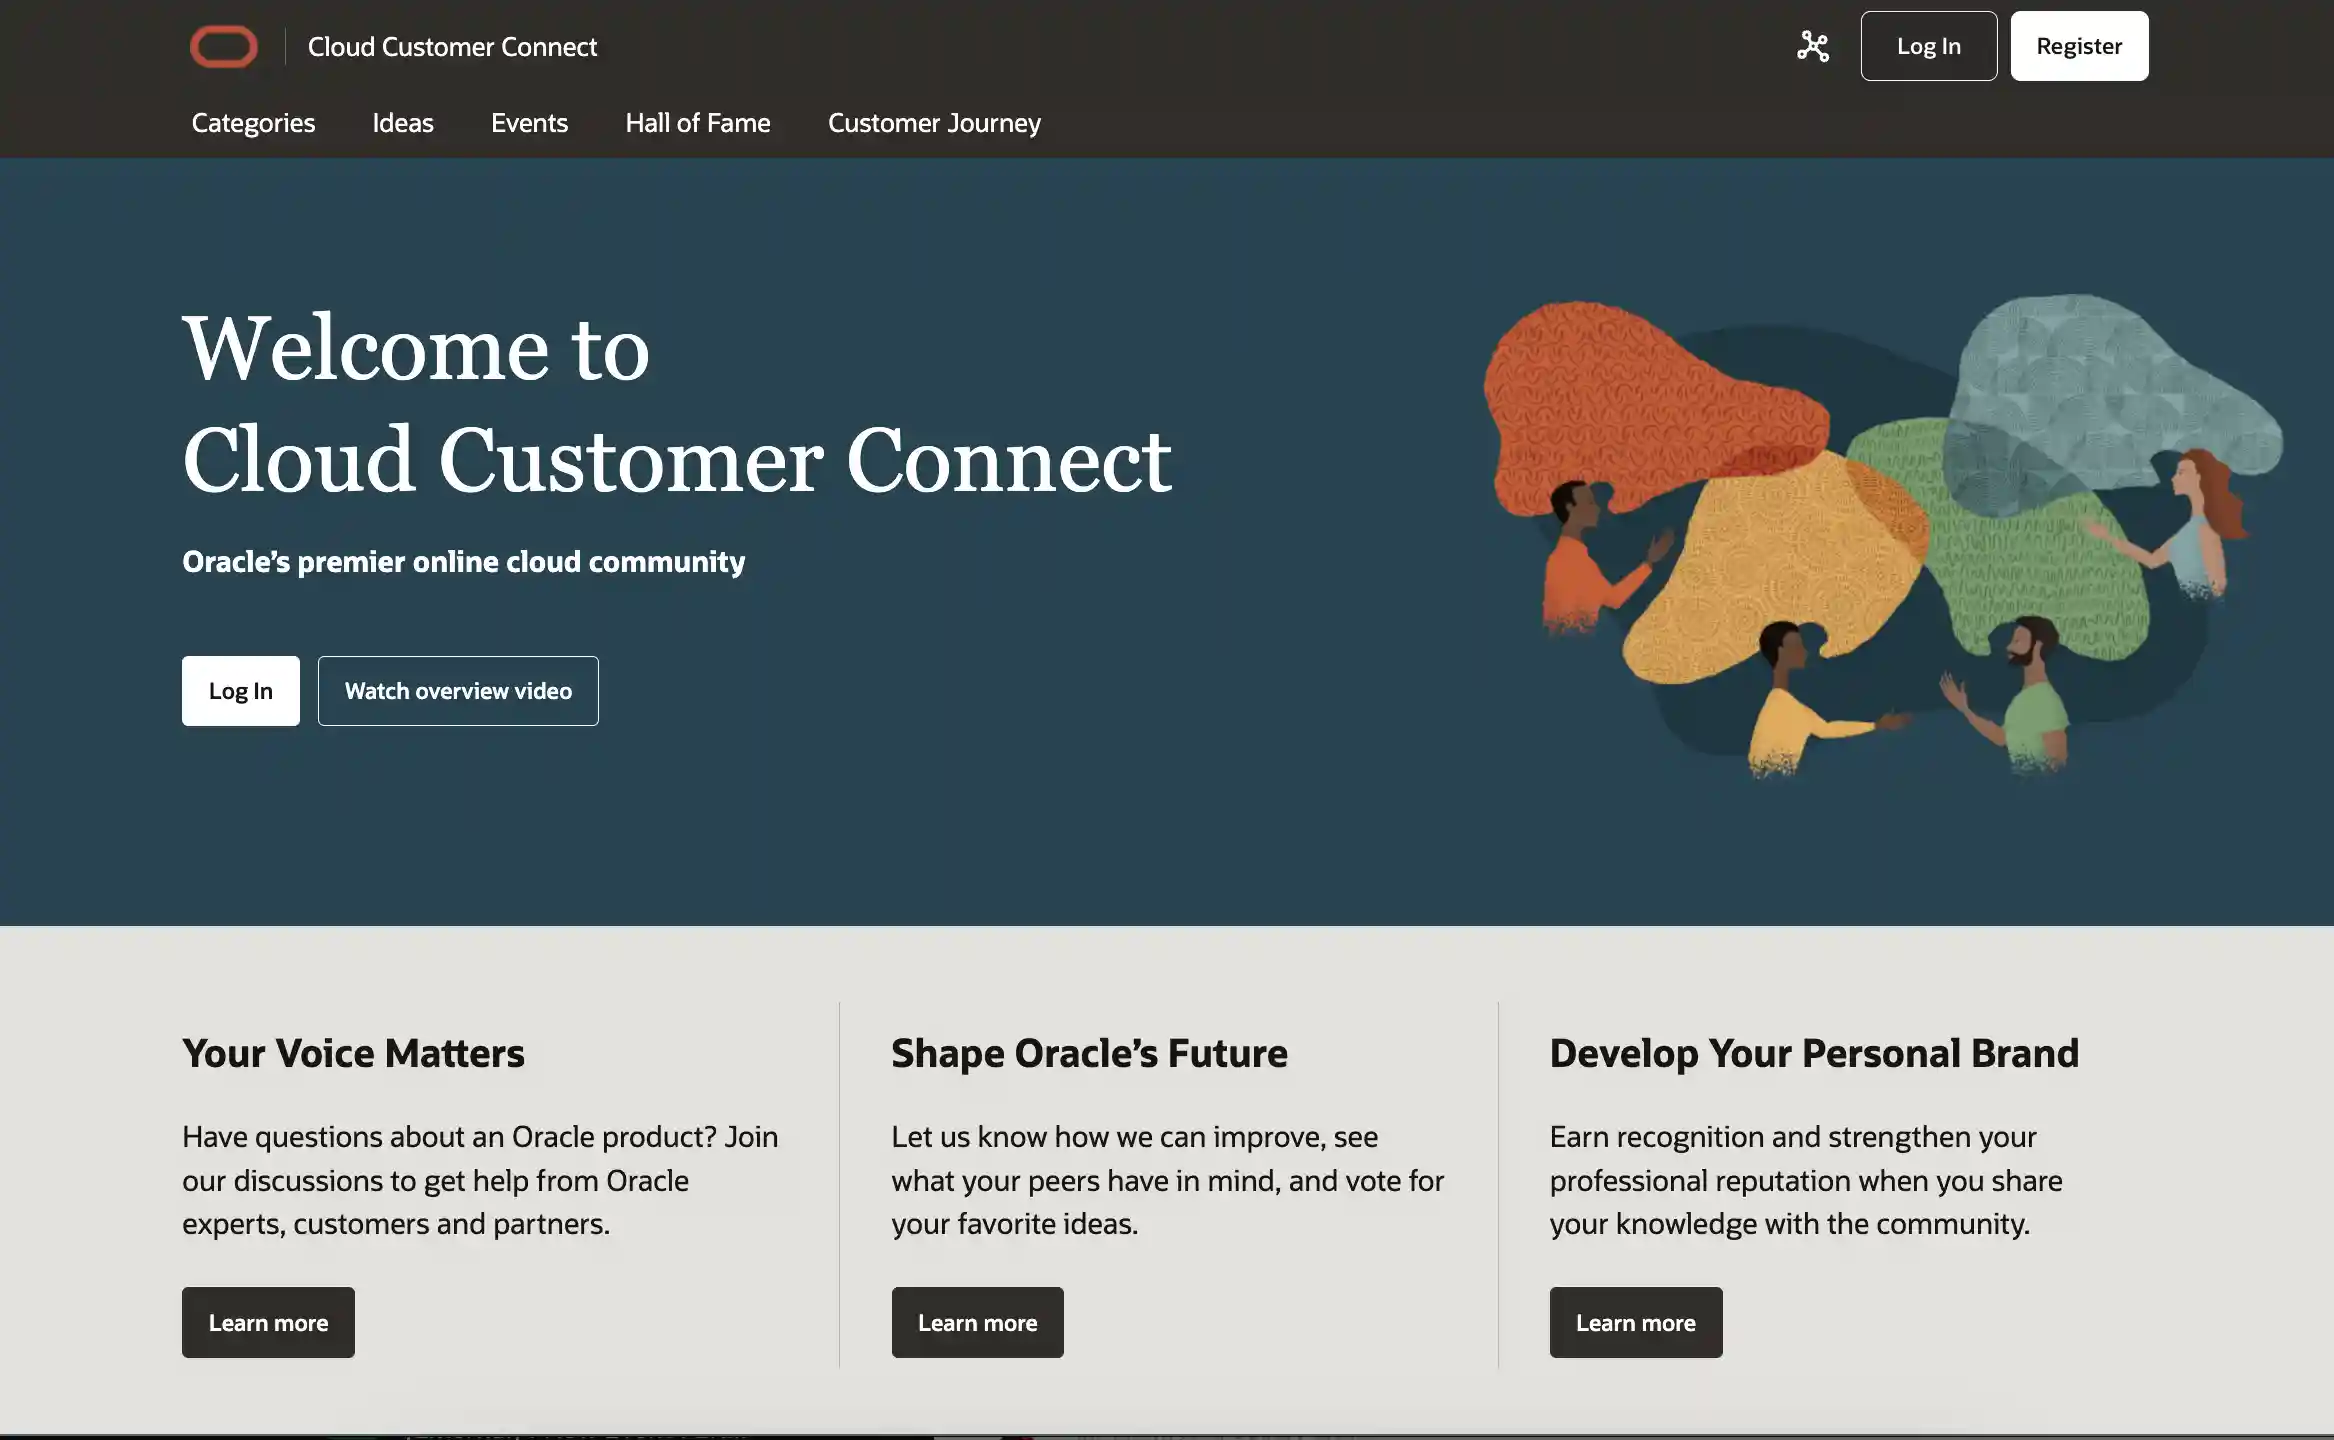Go to the Ideas menu item

(402, 123)
